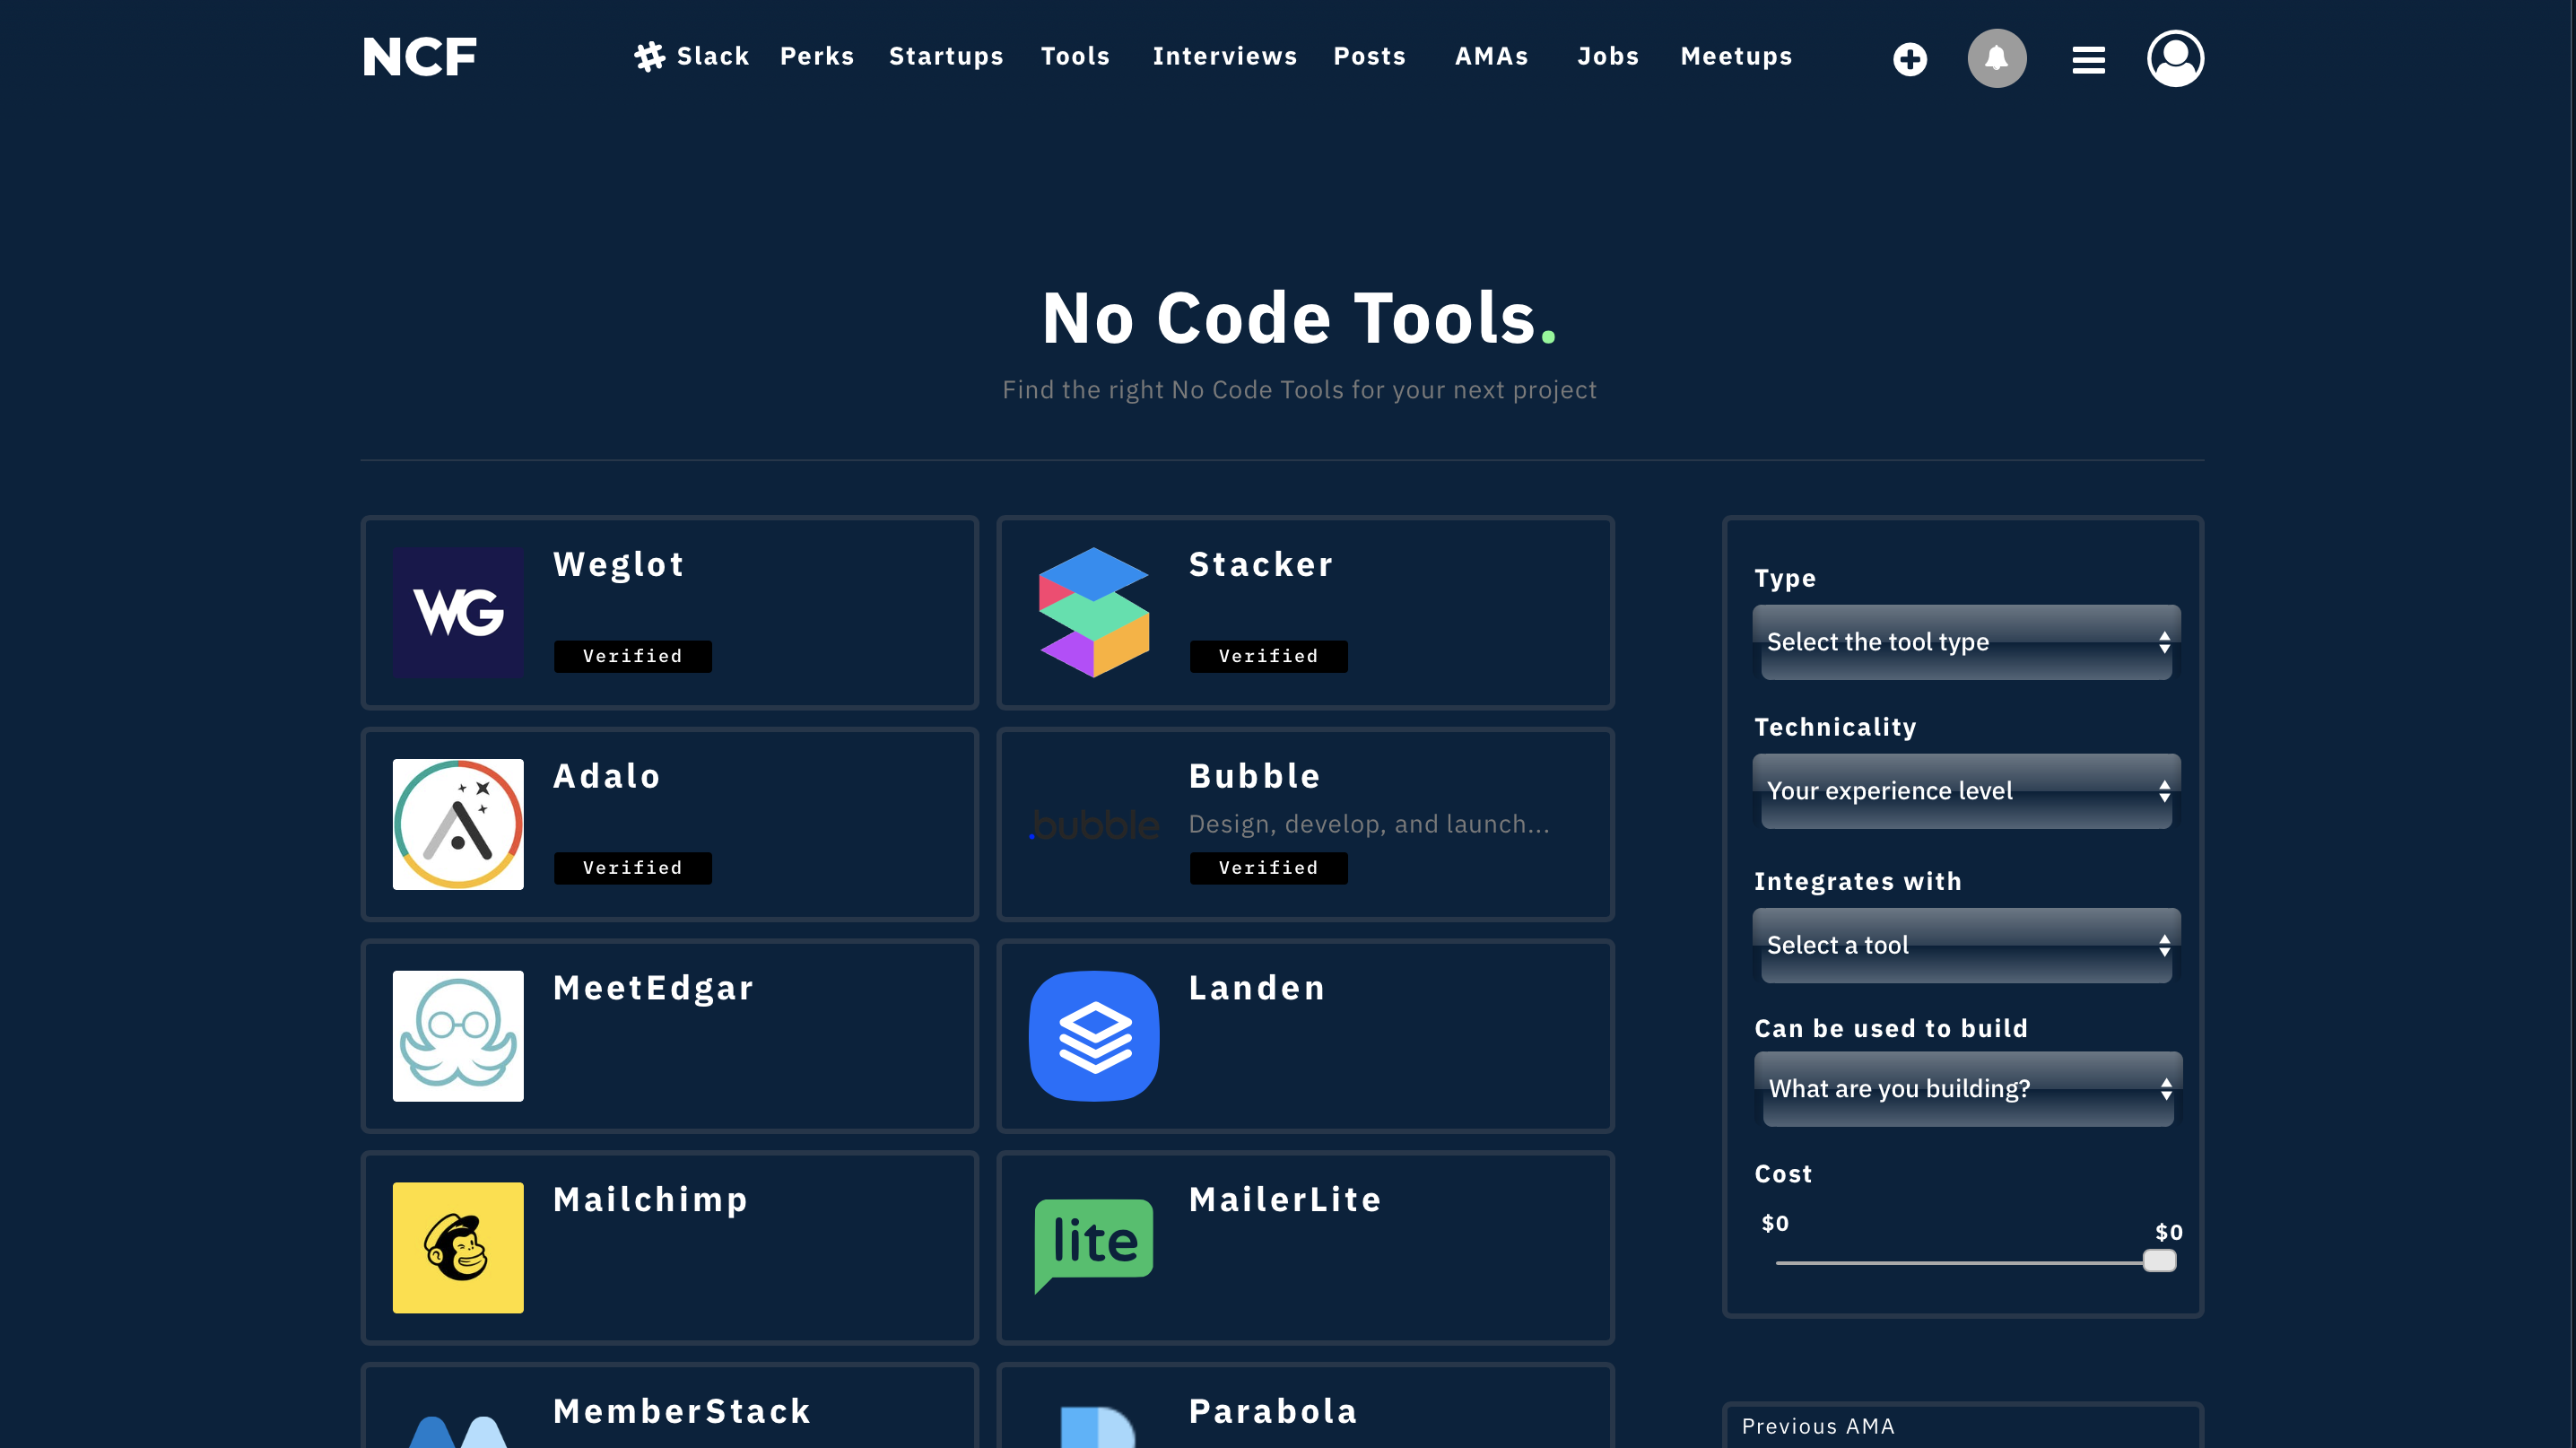Click the Stacker layered logo
This screenshot has width=2576, height=1448.
1094,612
